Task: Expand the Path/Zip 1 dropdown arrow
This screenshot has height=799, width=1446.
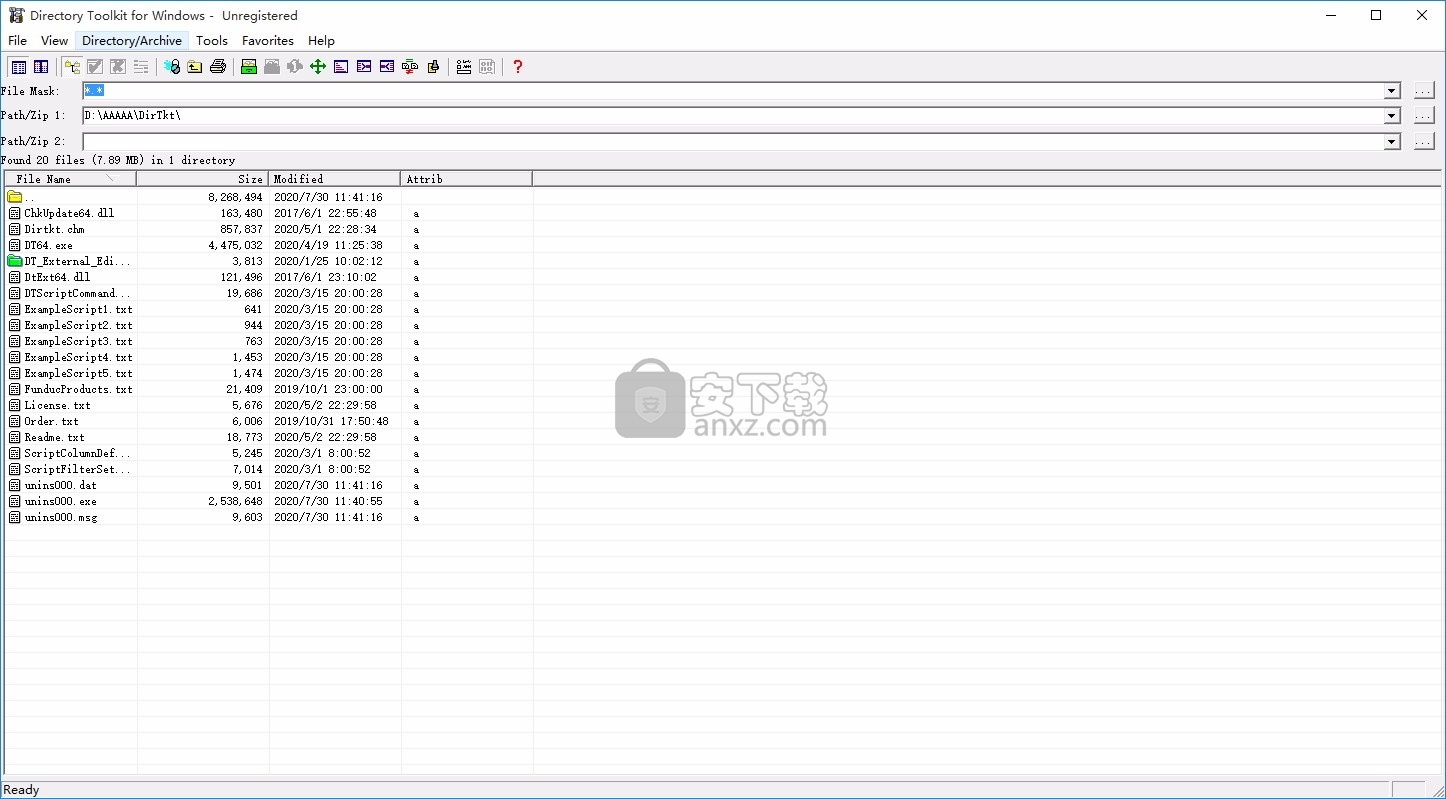Action: [x=1392, y=116]
